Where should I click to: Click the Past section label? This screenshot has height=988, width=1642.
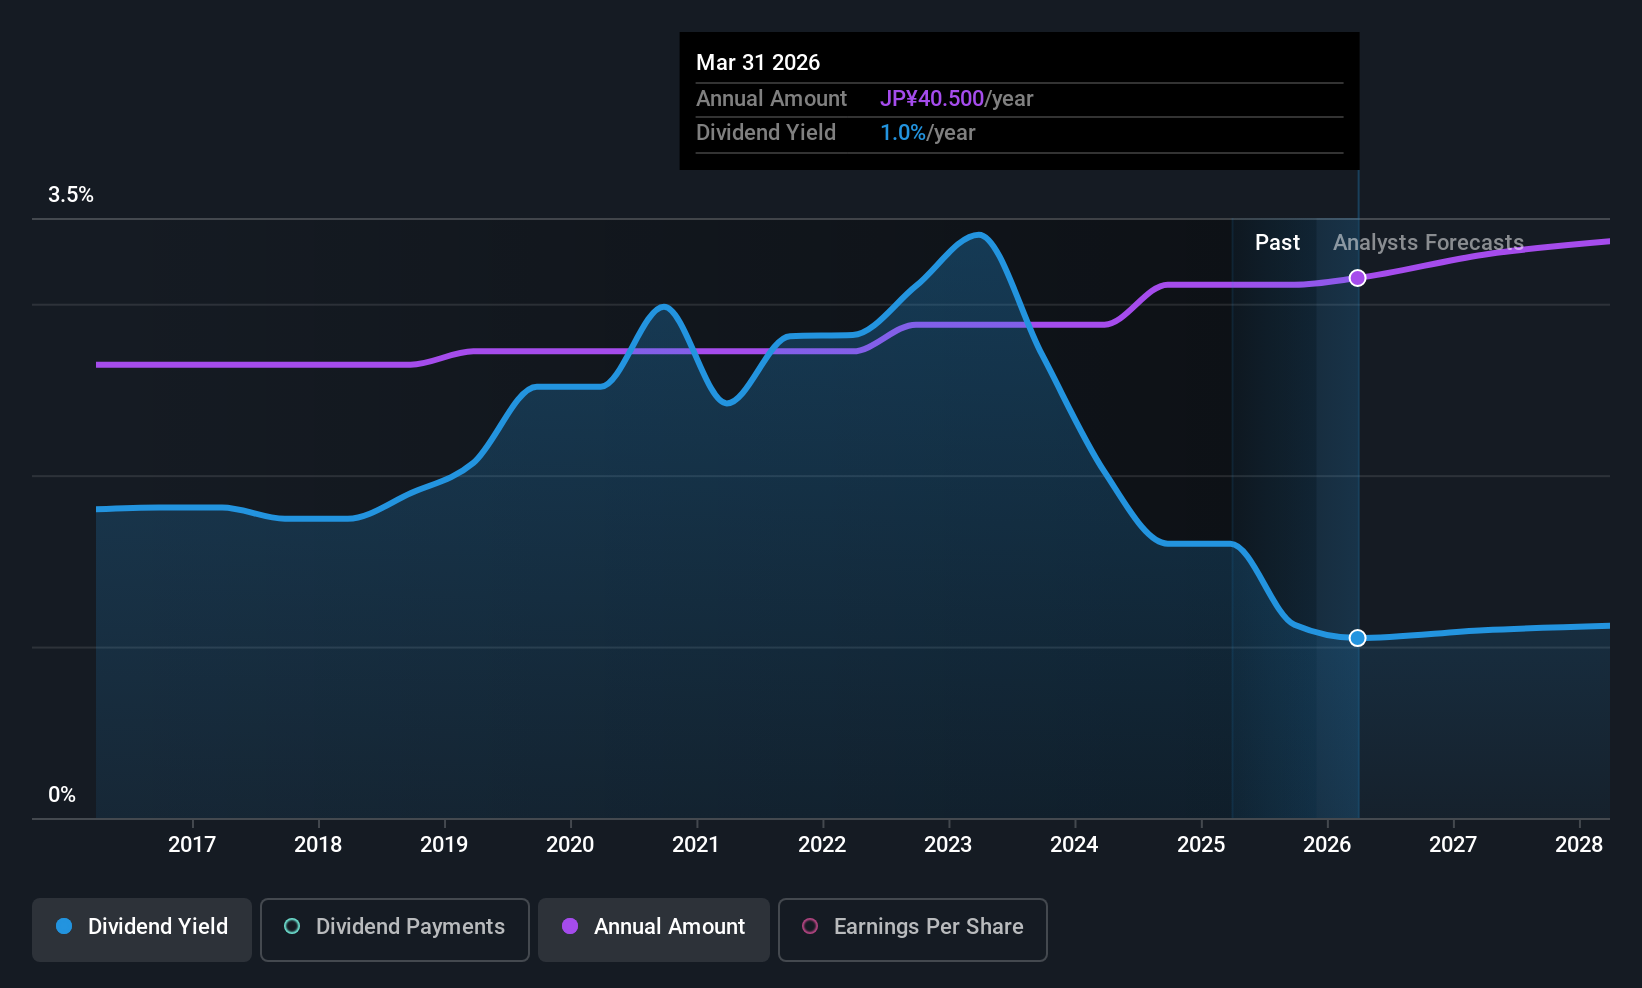tap(1277, 243)
